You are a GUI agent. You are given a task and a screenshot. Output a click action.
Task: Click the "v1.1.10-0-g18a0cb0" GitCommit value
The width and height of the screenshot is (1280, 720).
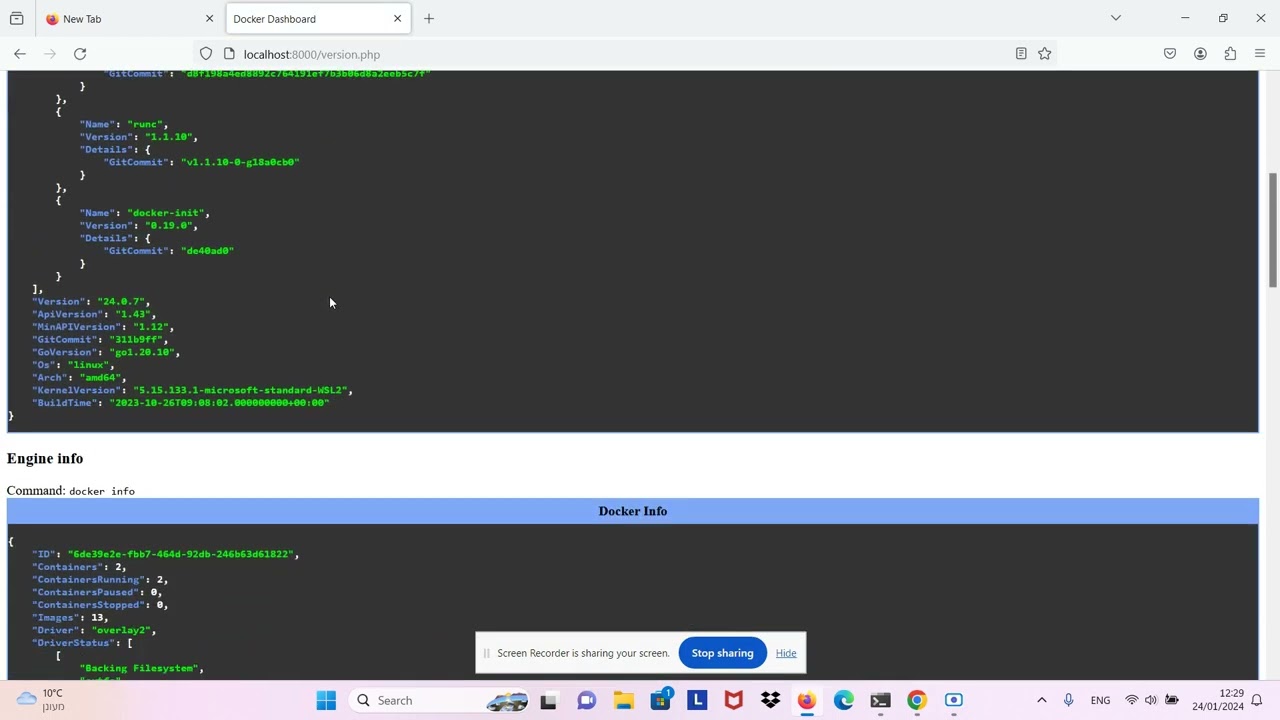pyautogui.click(x=240, y=162)
